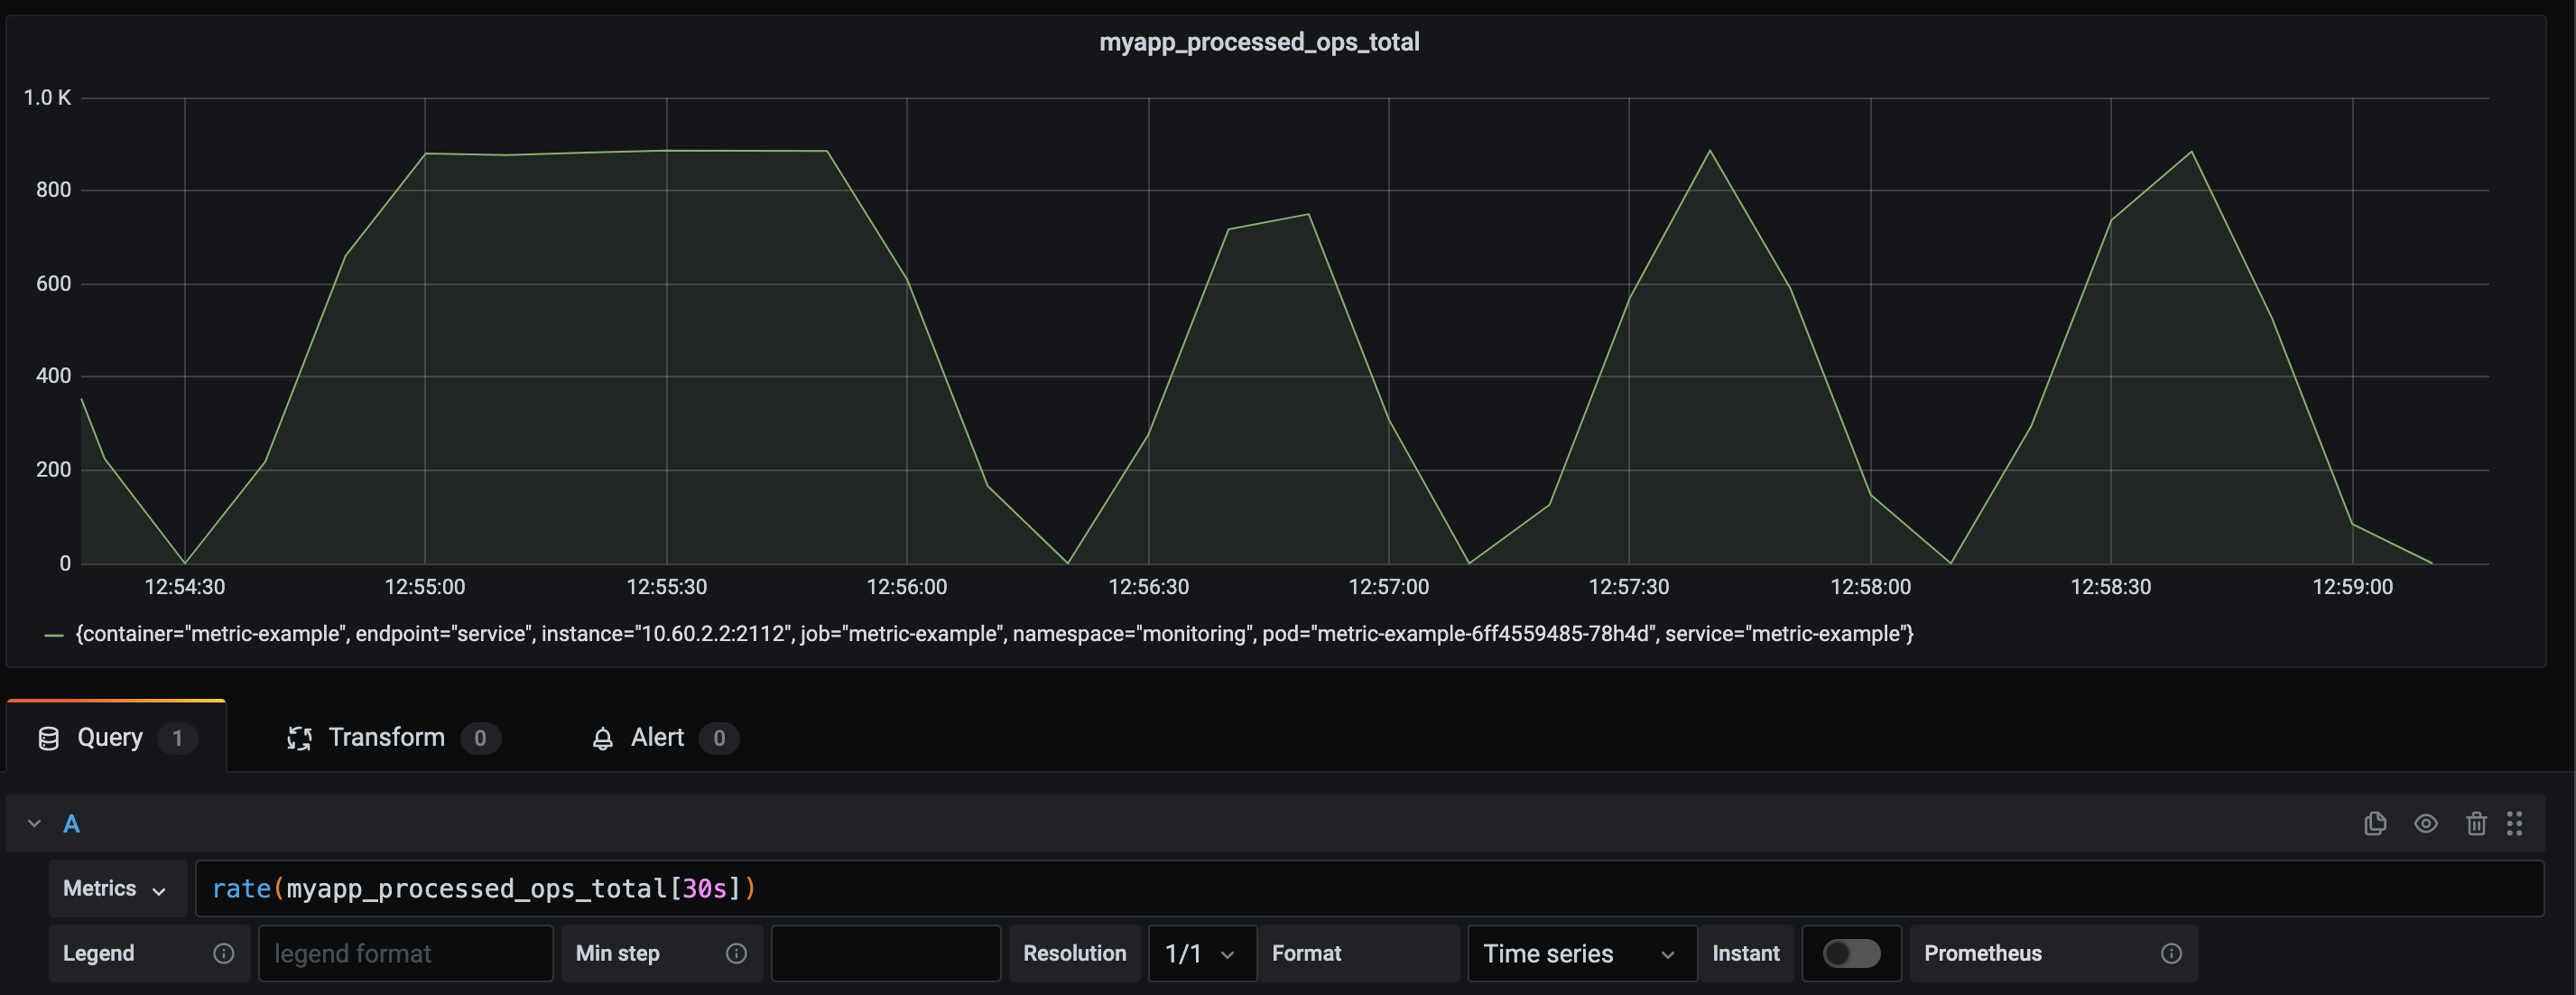
Task: Click the Min step info icon
Action: point(736,953)
